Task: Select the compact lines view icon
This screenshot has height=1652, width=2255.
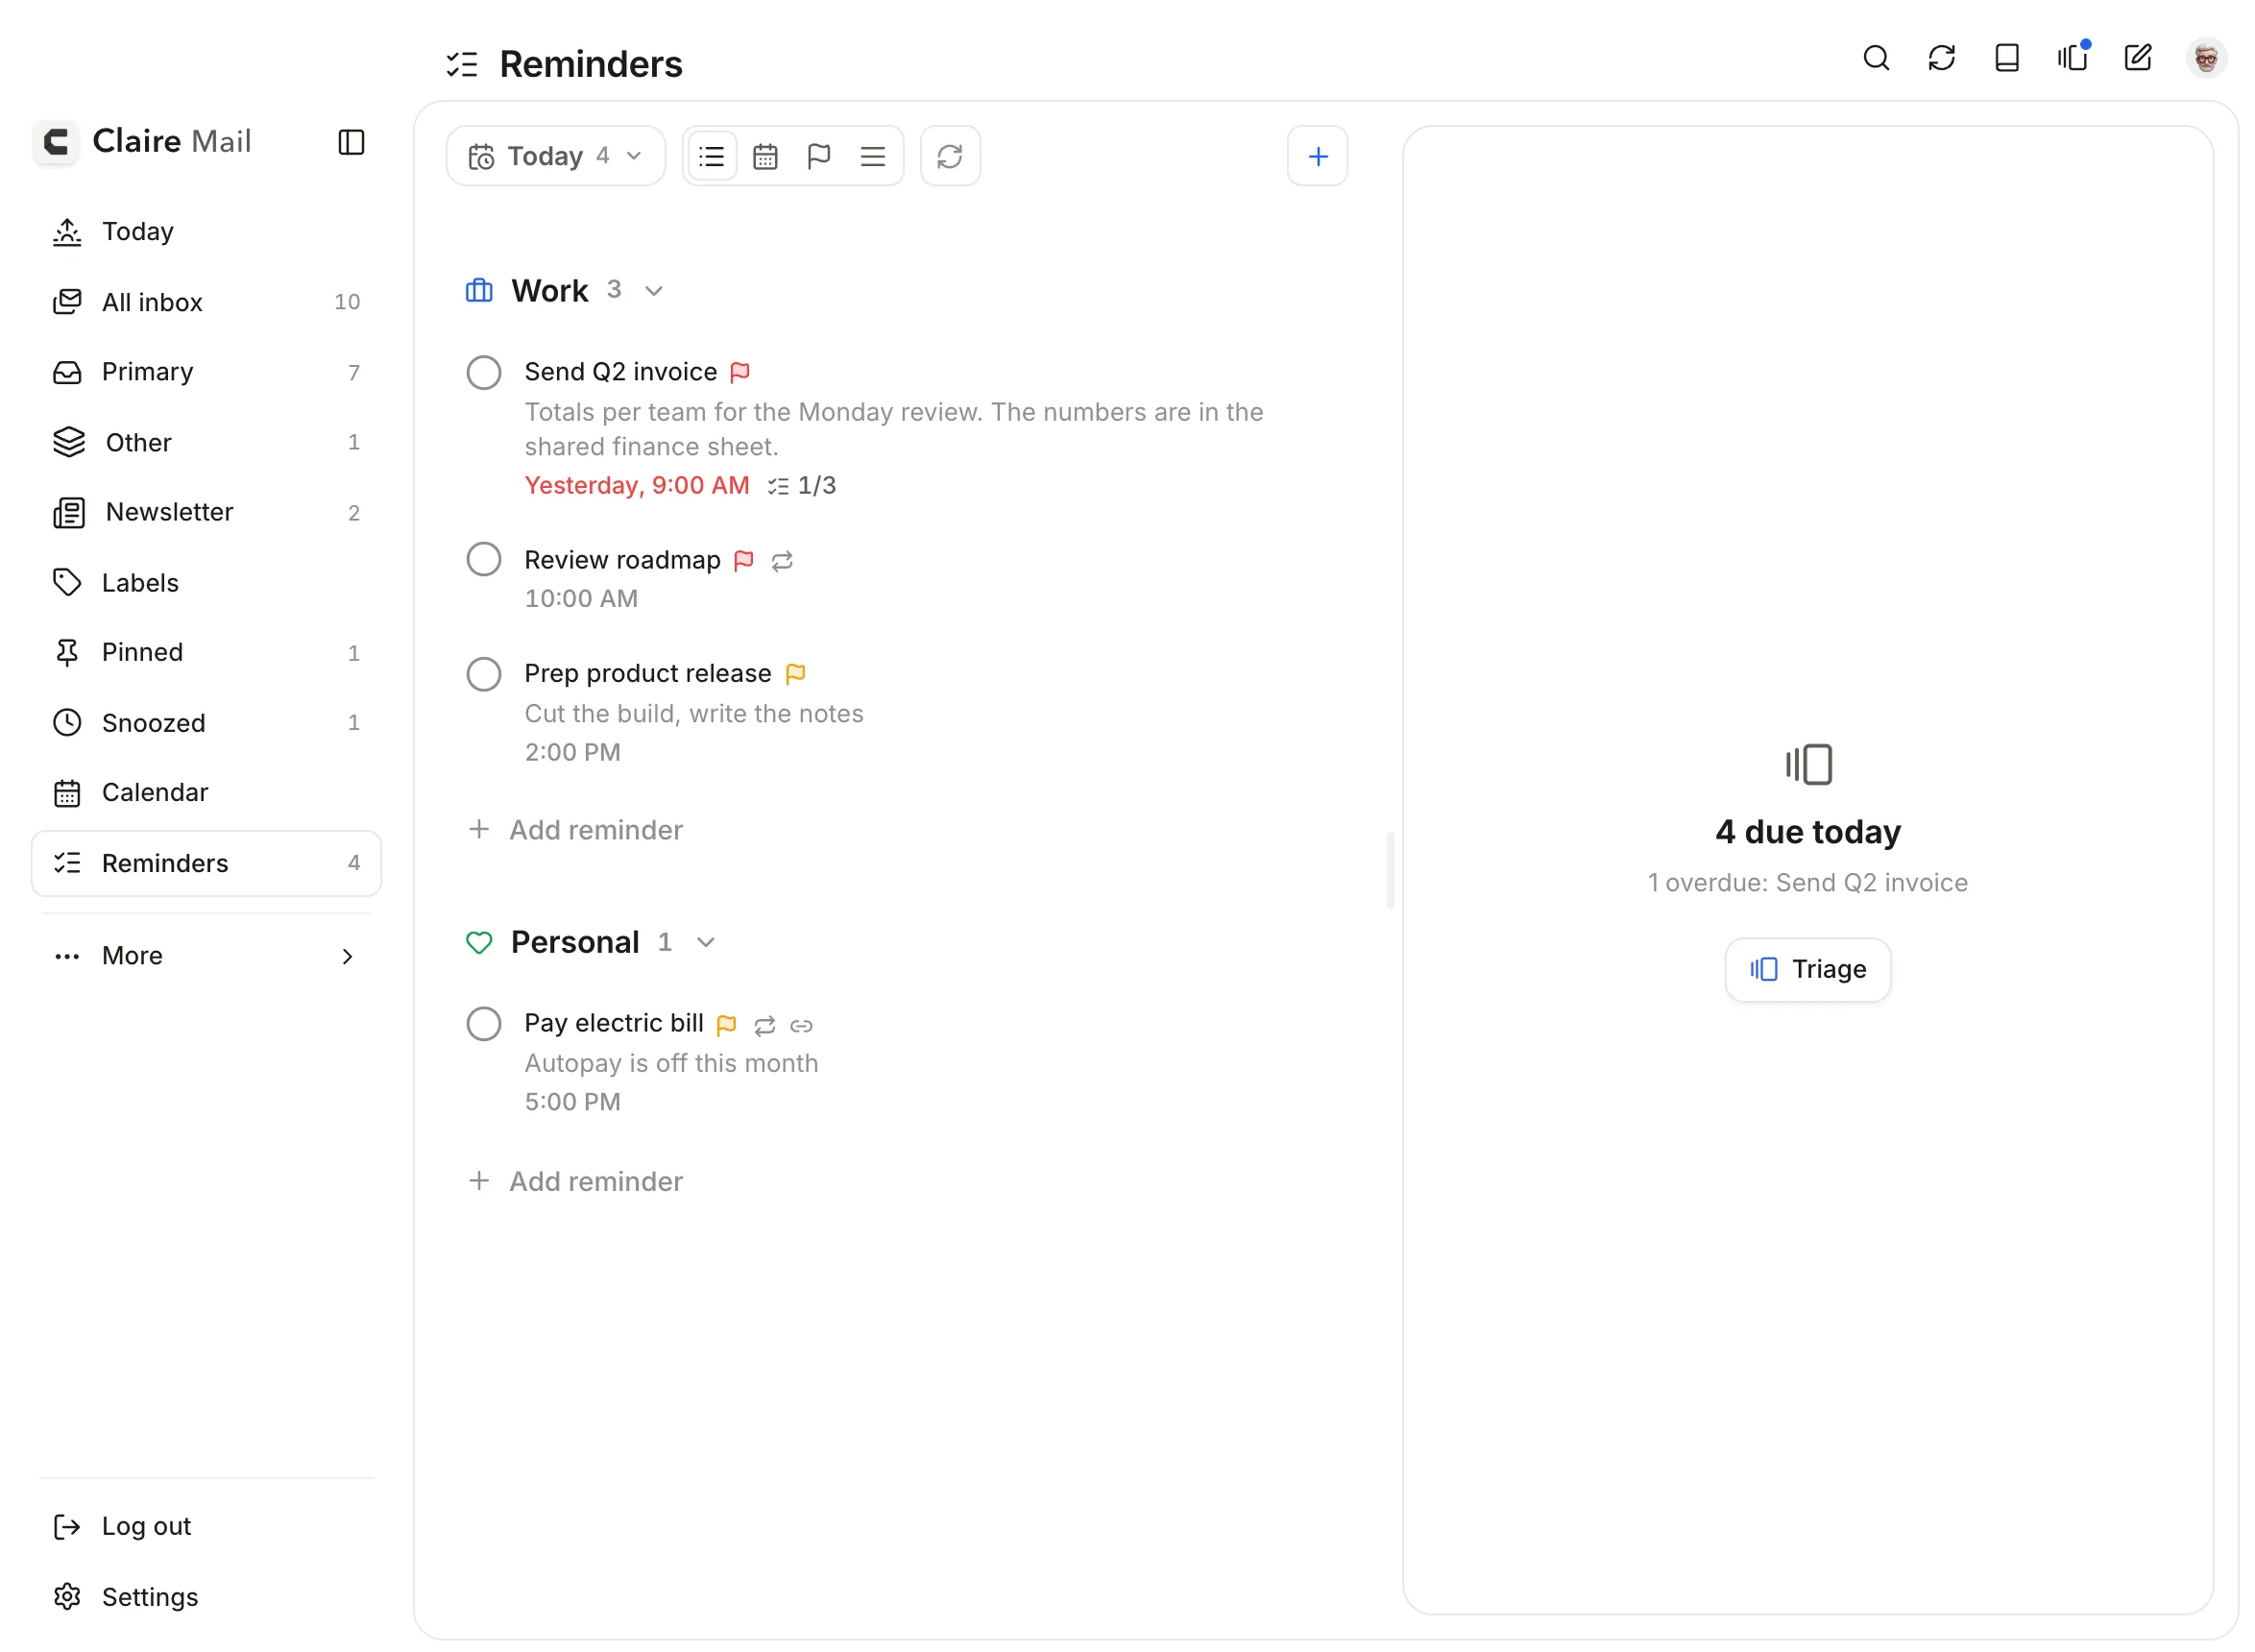Action: (x=873, y=156)
